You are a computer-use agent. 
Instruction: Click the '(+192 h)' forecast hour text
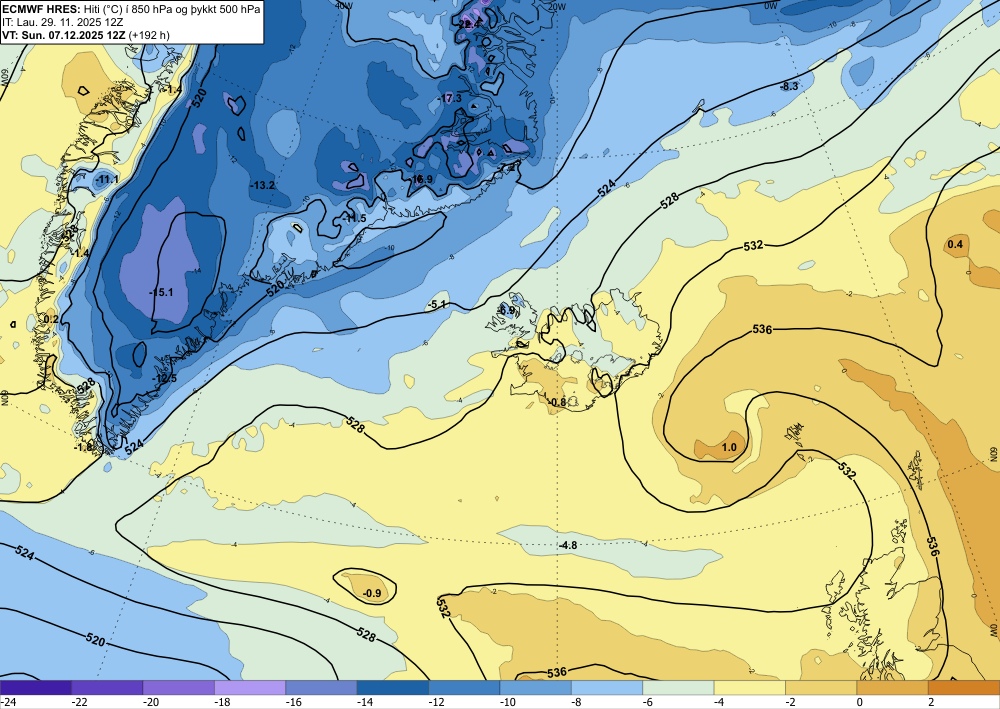tap(149, 35)
